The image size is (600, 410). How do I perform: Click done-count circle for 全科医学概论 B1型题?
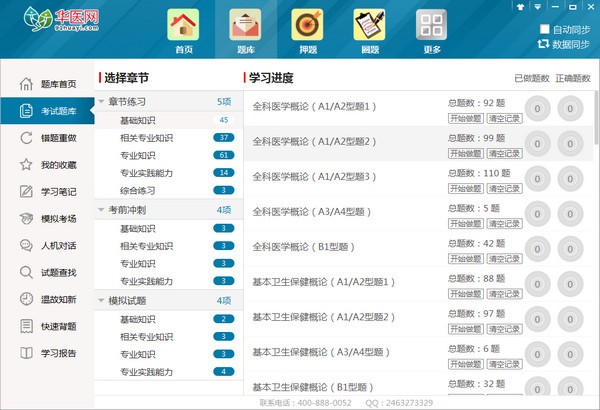(537, 249)
